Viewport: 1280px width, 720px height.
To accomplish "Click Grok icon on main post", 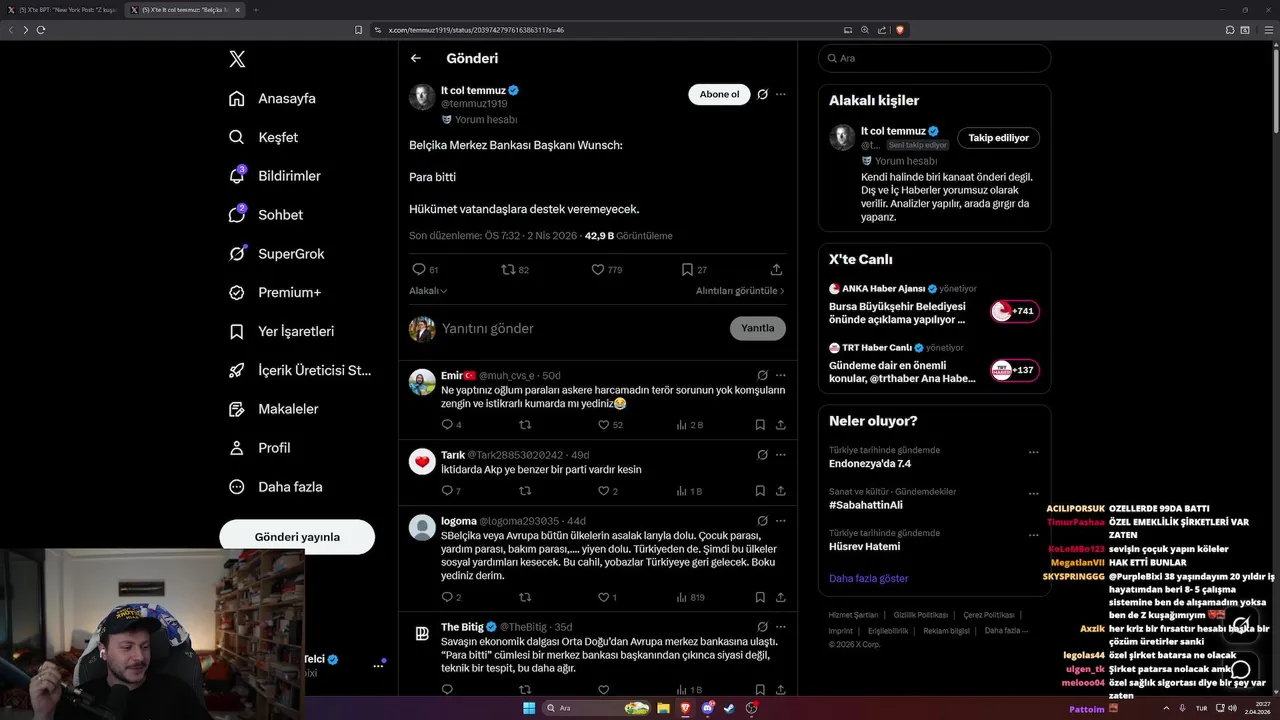I will 762,94.
